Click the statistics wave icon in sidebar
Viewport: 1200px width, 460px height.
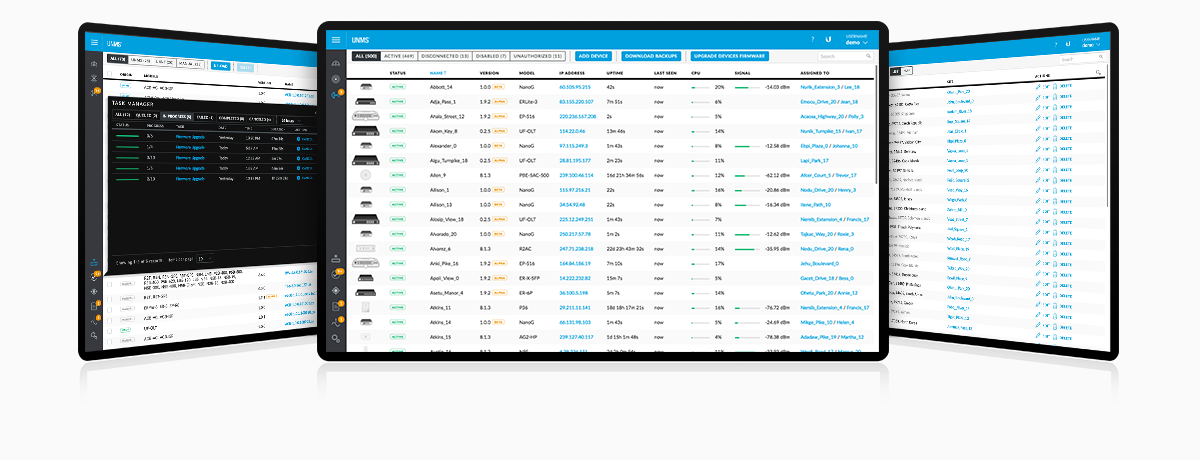pyautogui.click(x=336, y=322)
